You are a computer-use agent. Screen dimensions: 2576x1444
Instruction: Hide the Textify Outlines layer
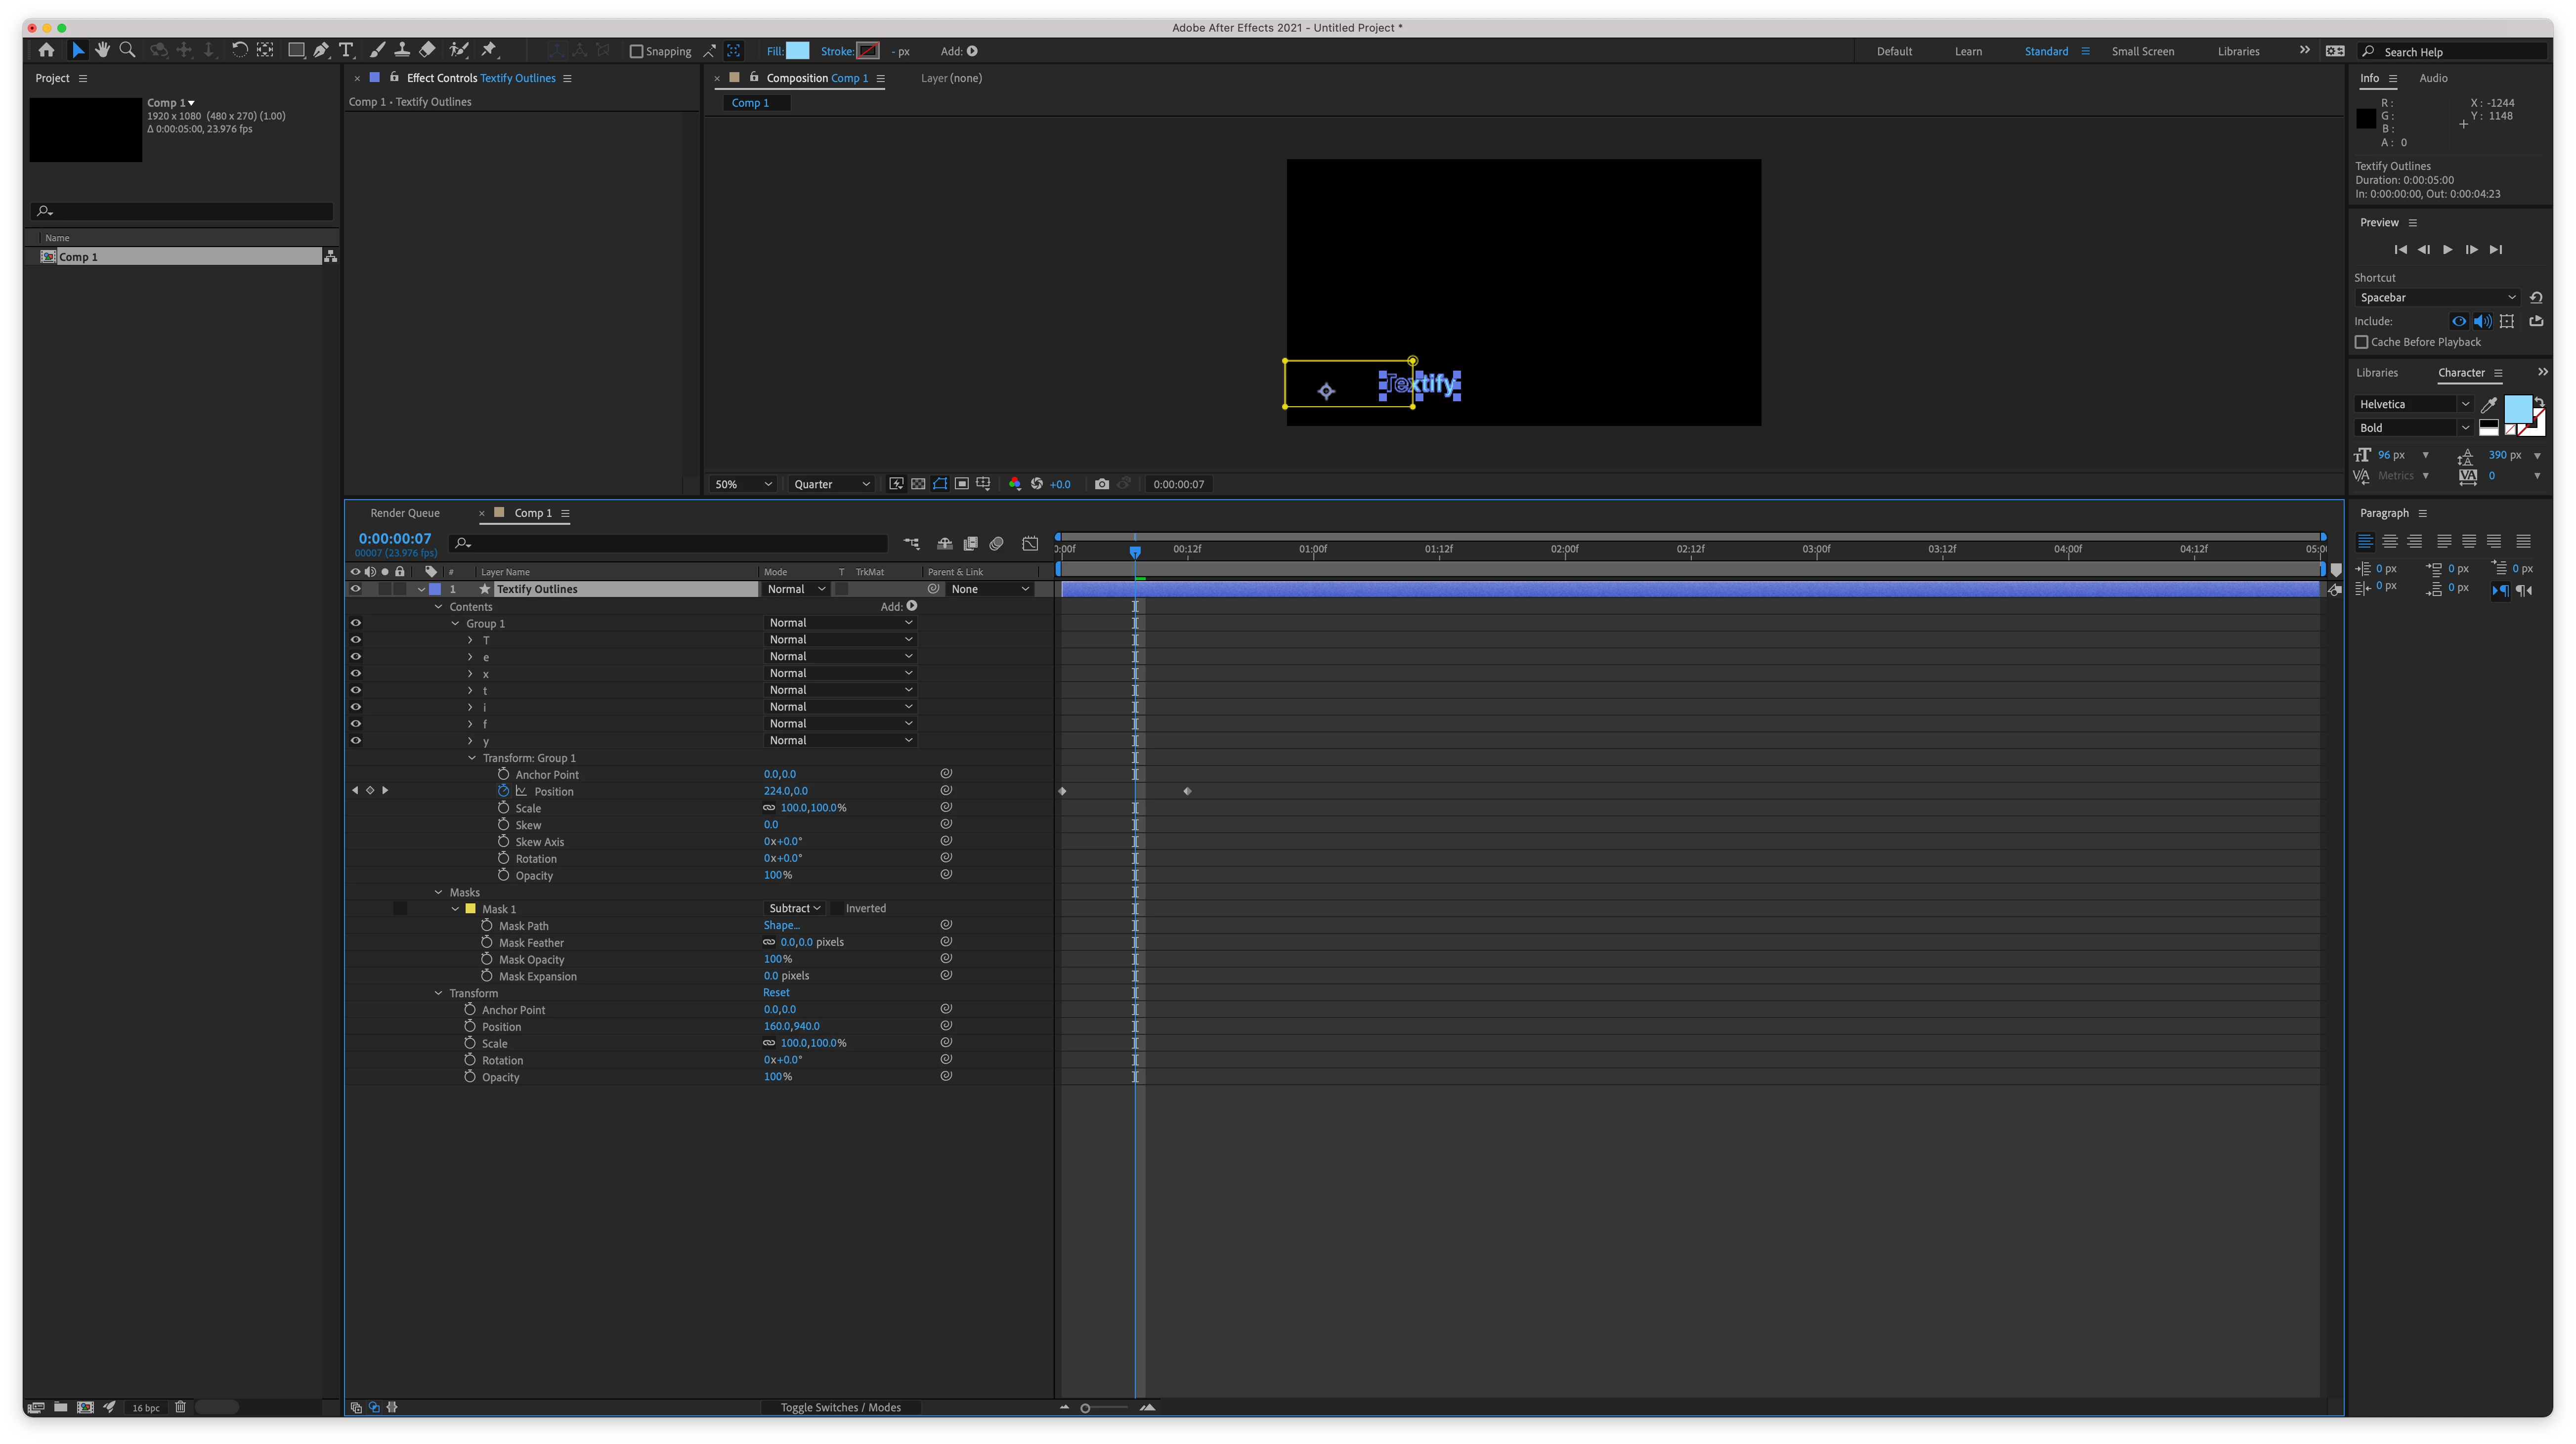[x=355, y=589]
